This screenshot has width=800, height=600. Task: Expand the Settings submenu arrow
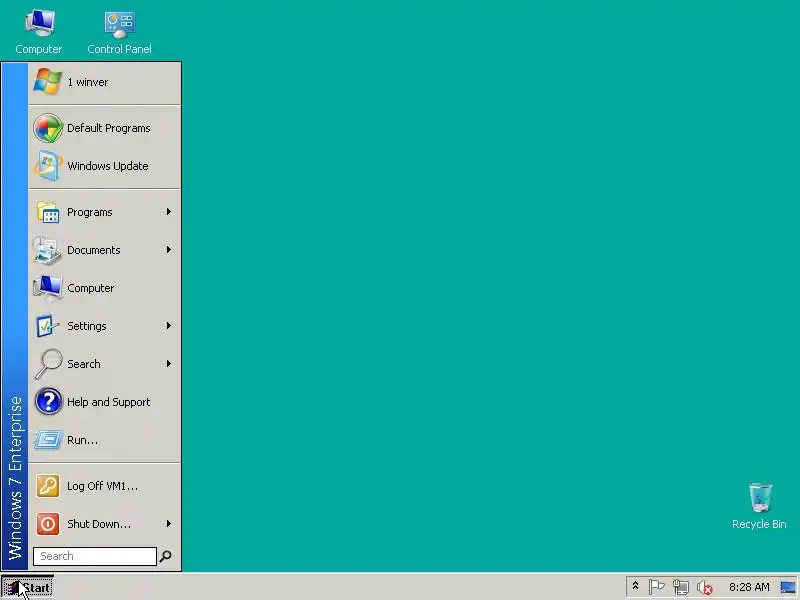(x=169, y=326)
